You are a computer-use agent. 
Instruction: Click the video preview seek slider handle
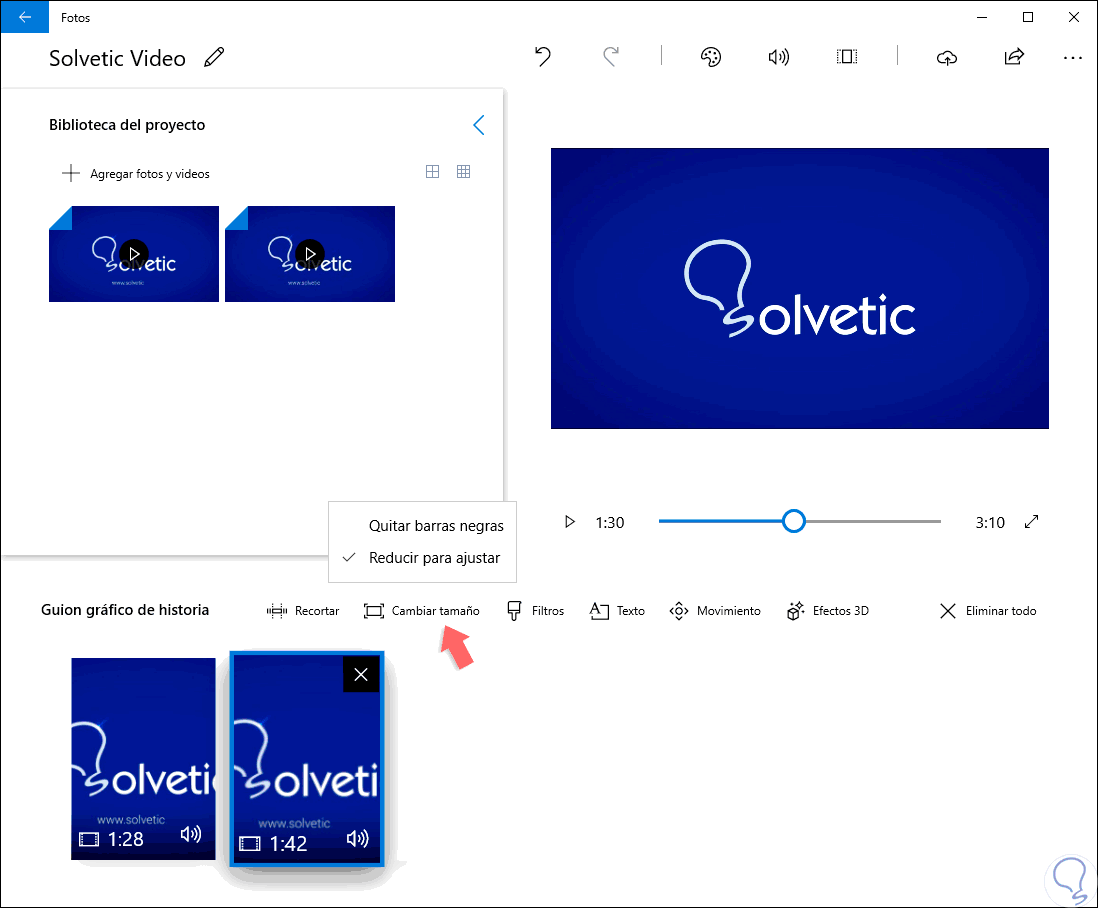(x=793, y=522)
